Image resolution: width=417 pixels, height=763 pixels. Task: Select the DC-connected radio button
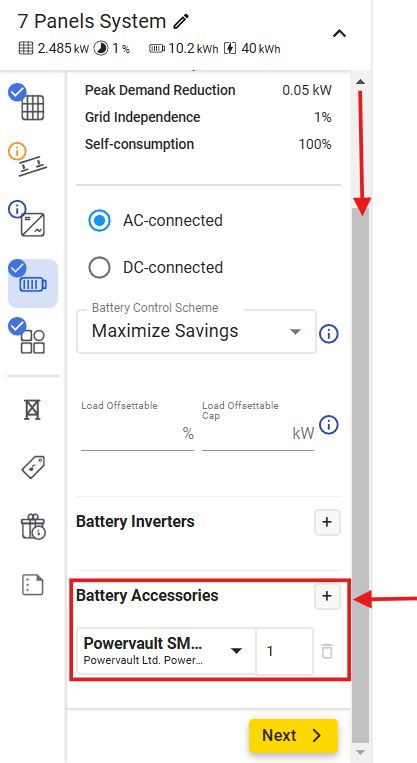100,267
